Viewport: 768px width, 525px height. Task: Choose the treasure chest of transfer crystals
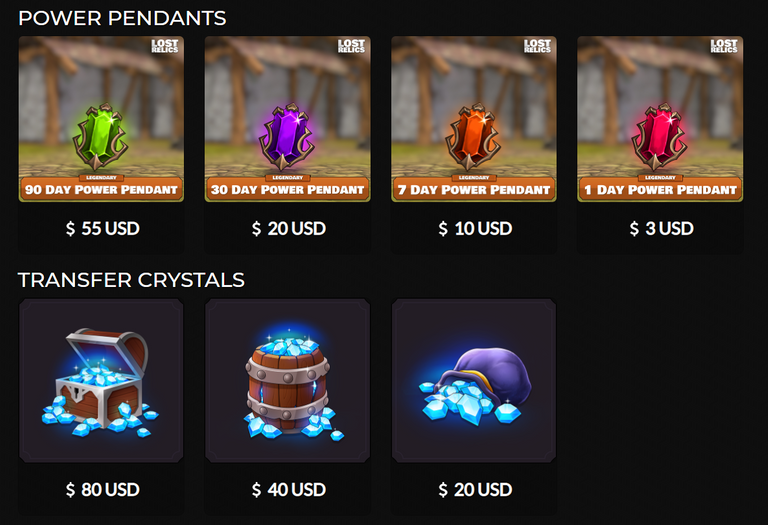click(101, 382)
